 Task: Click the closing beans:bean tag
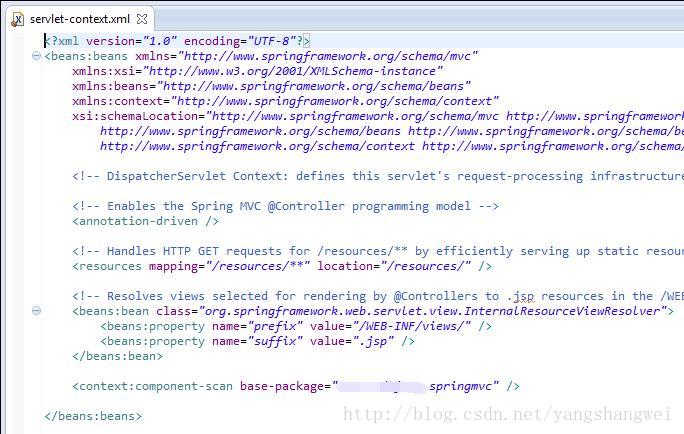(117, 356)
